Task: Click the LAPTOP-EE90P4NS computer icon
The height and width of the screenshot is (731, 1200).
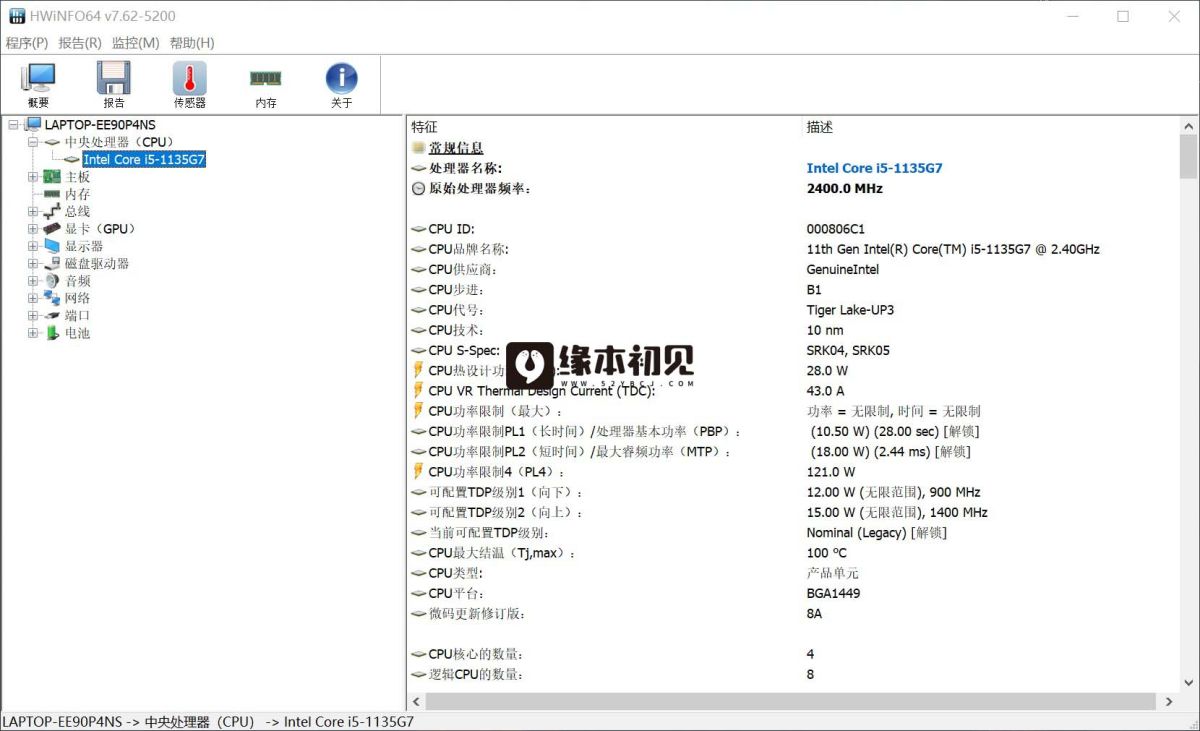Action: pos(33,125)
